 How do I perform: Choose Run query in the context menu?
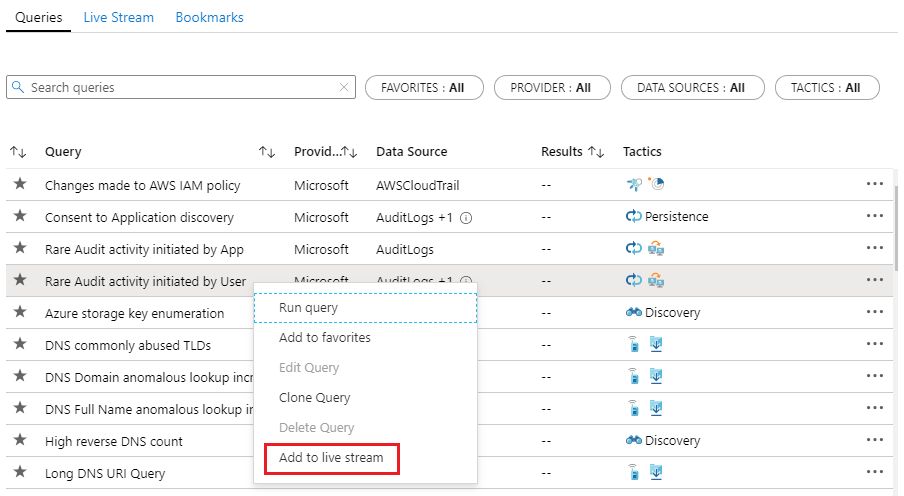pyautogui.click(x=308, y=308)
